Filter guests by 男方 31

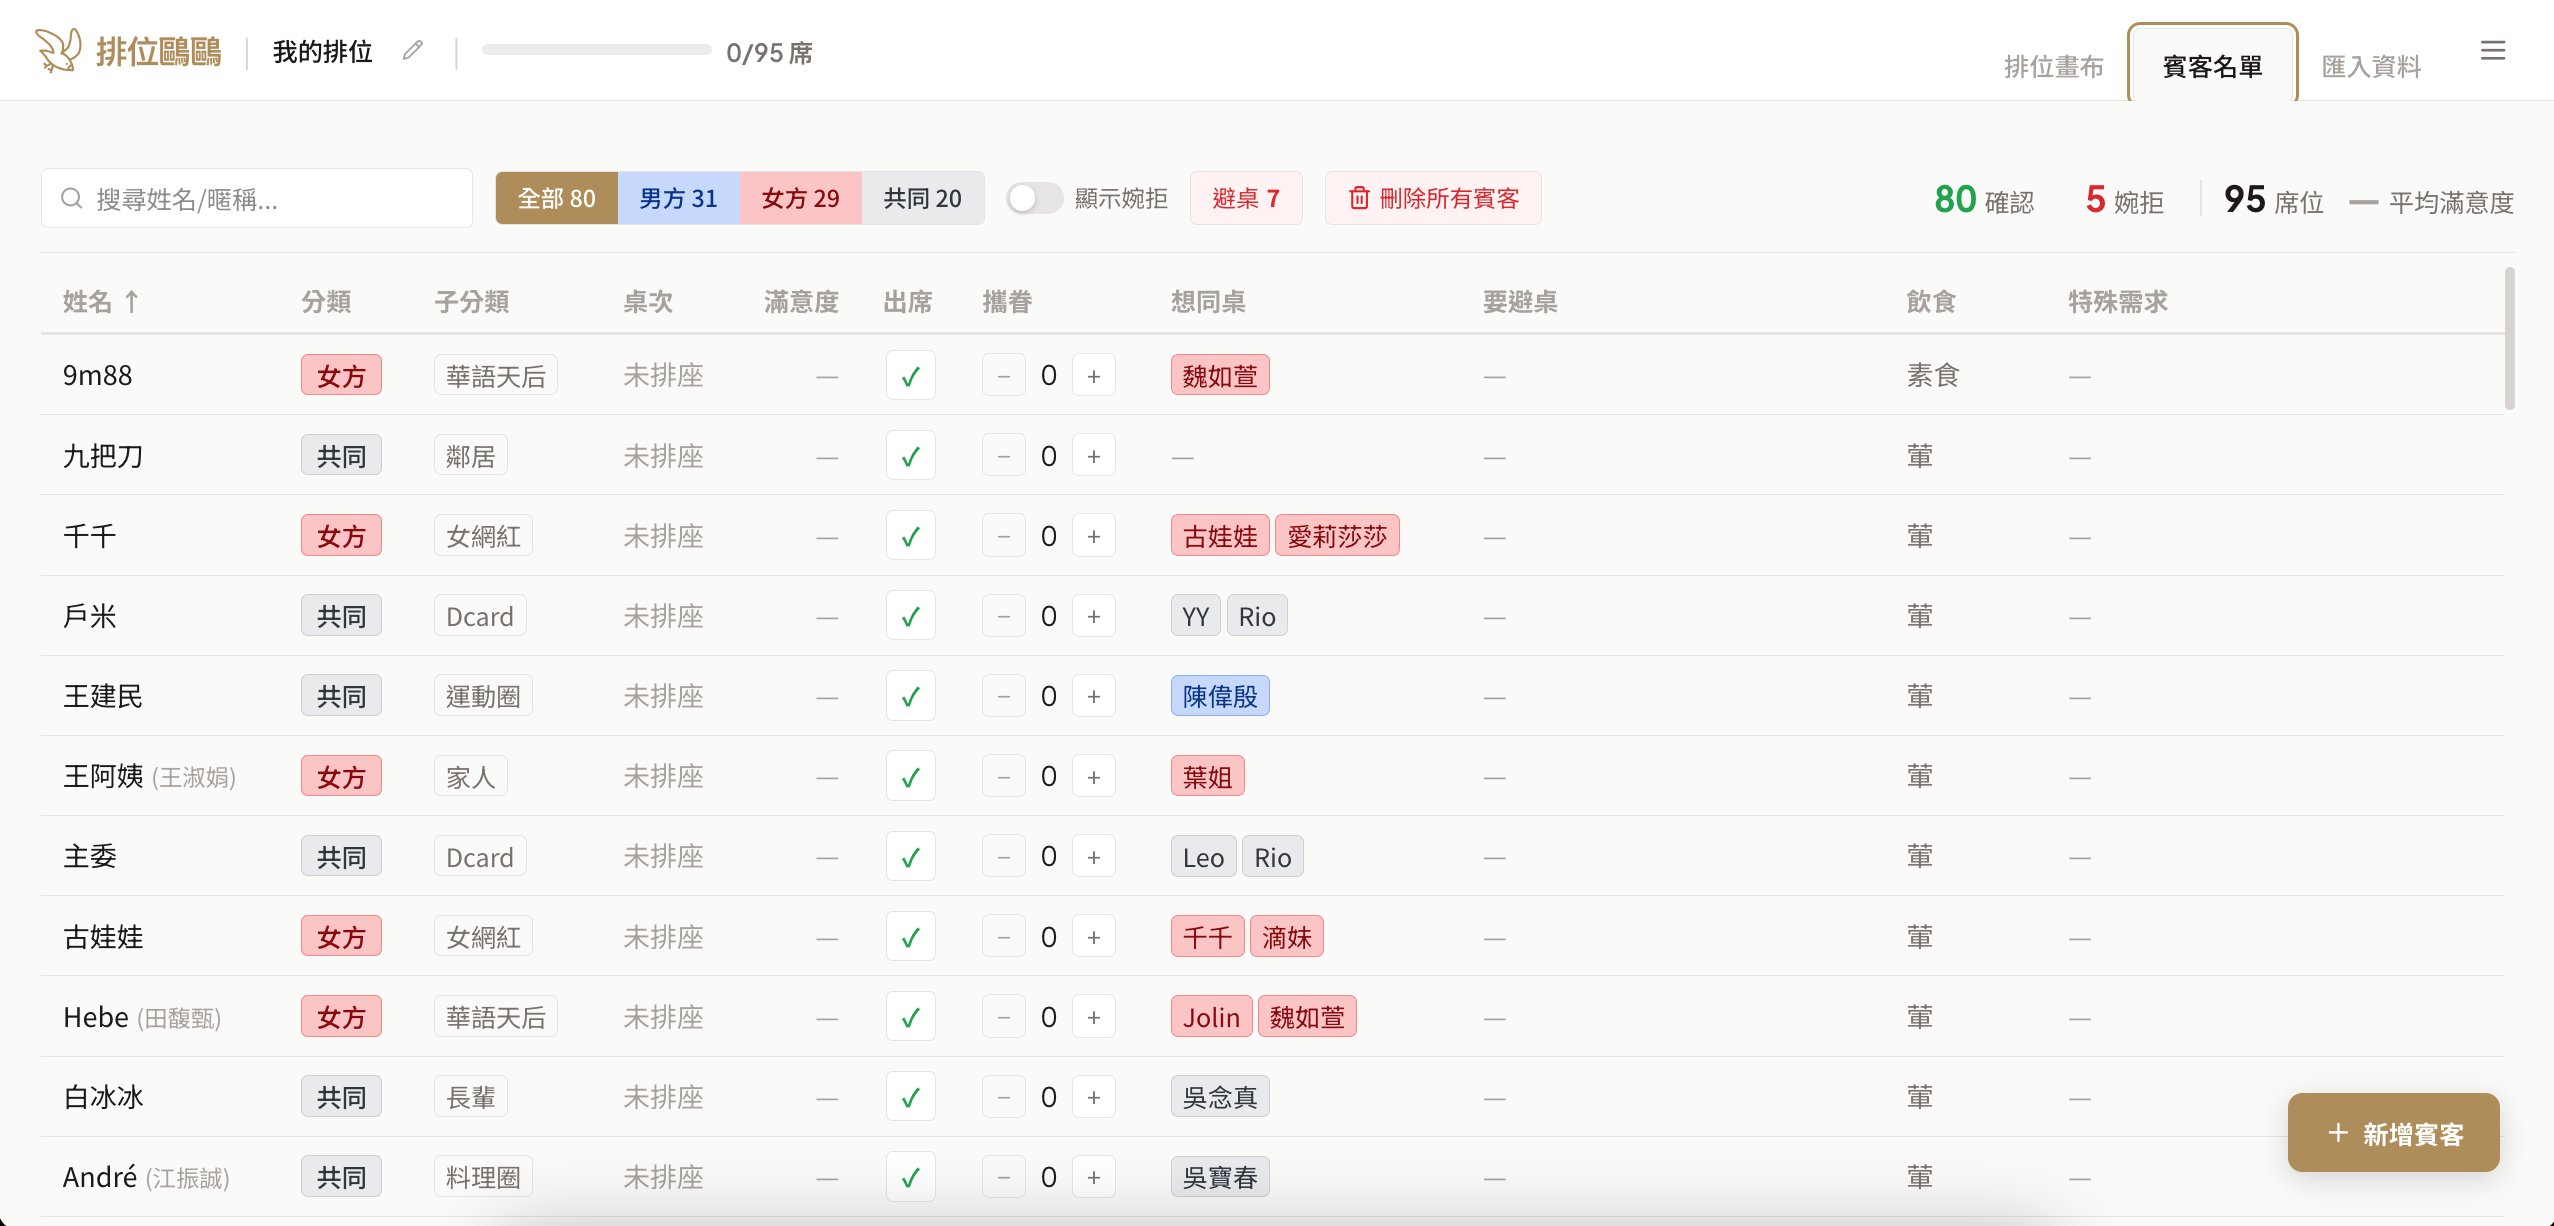[x=678, y=198]
